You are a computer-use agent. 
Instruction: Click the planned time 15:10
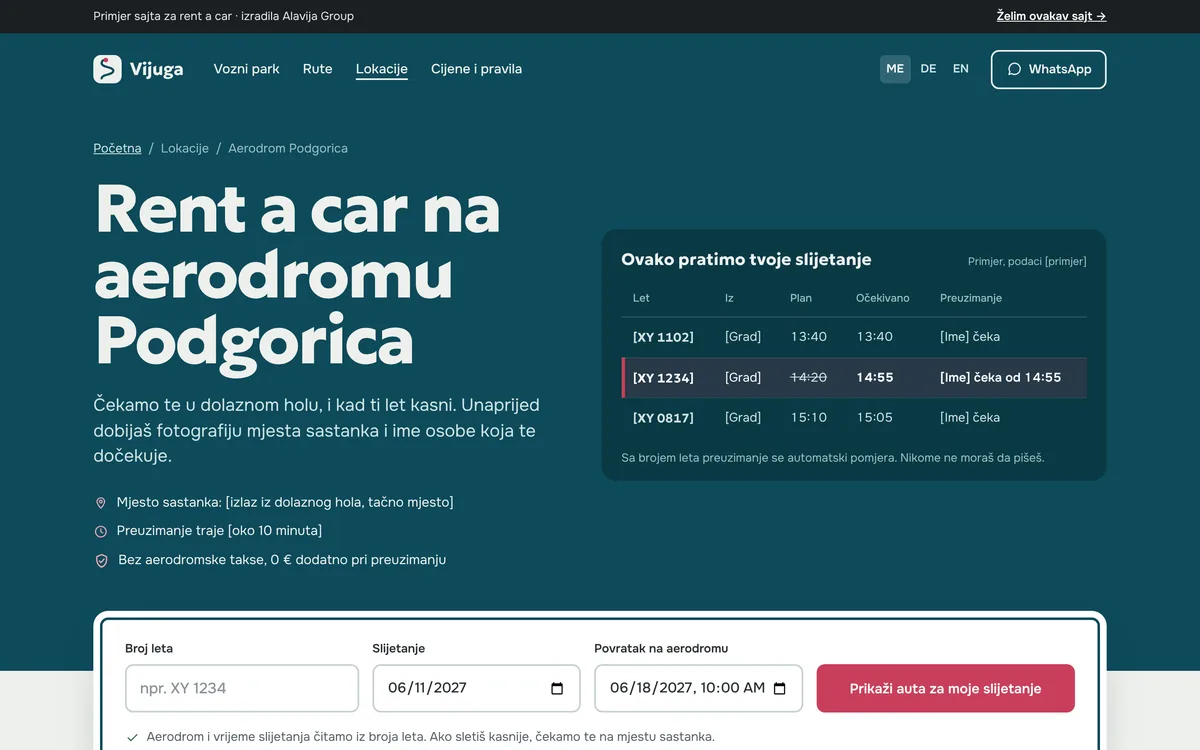[808, 418]
